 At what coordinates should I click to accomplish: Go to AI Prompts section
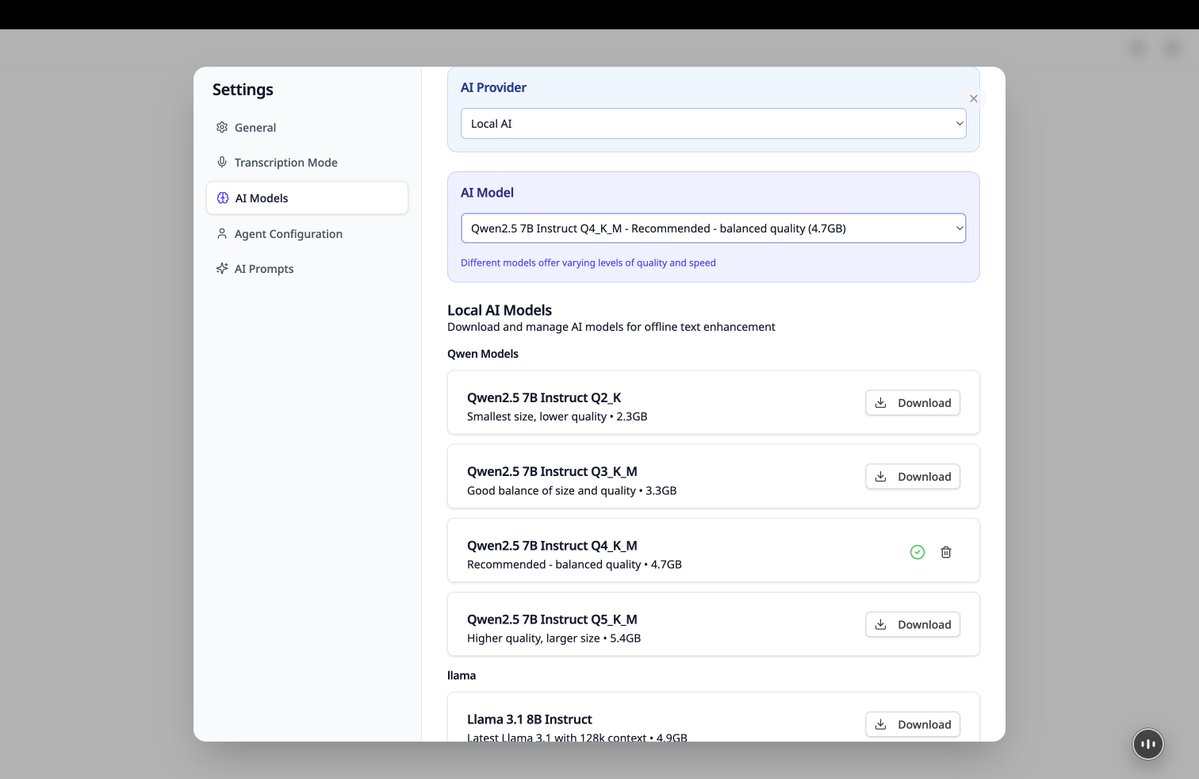click(307, 268)
